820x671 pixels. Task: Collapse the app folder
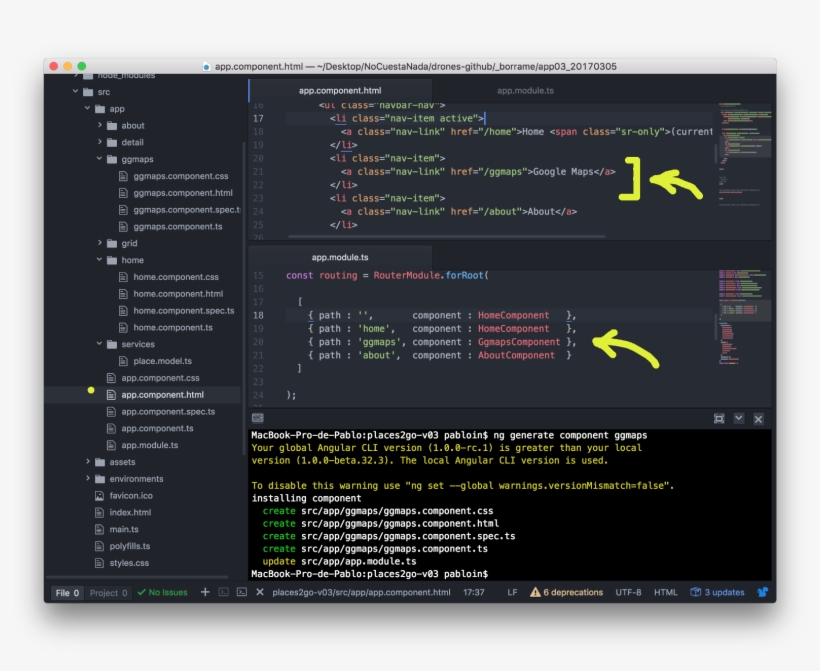[87, 108]
